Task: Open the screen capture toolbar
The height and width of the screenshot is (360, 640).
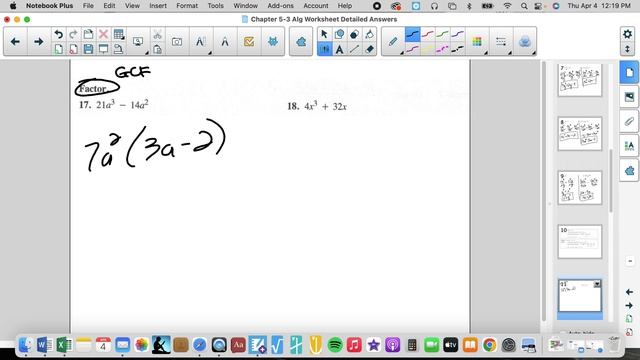Action: coord(177,42)
